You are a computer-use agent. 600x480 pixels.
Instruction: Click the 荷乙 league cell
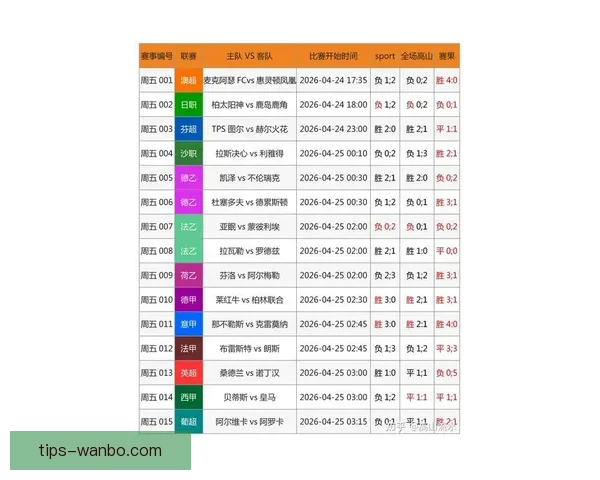[189, 275]
